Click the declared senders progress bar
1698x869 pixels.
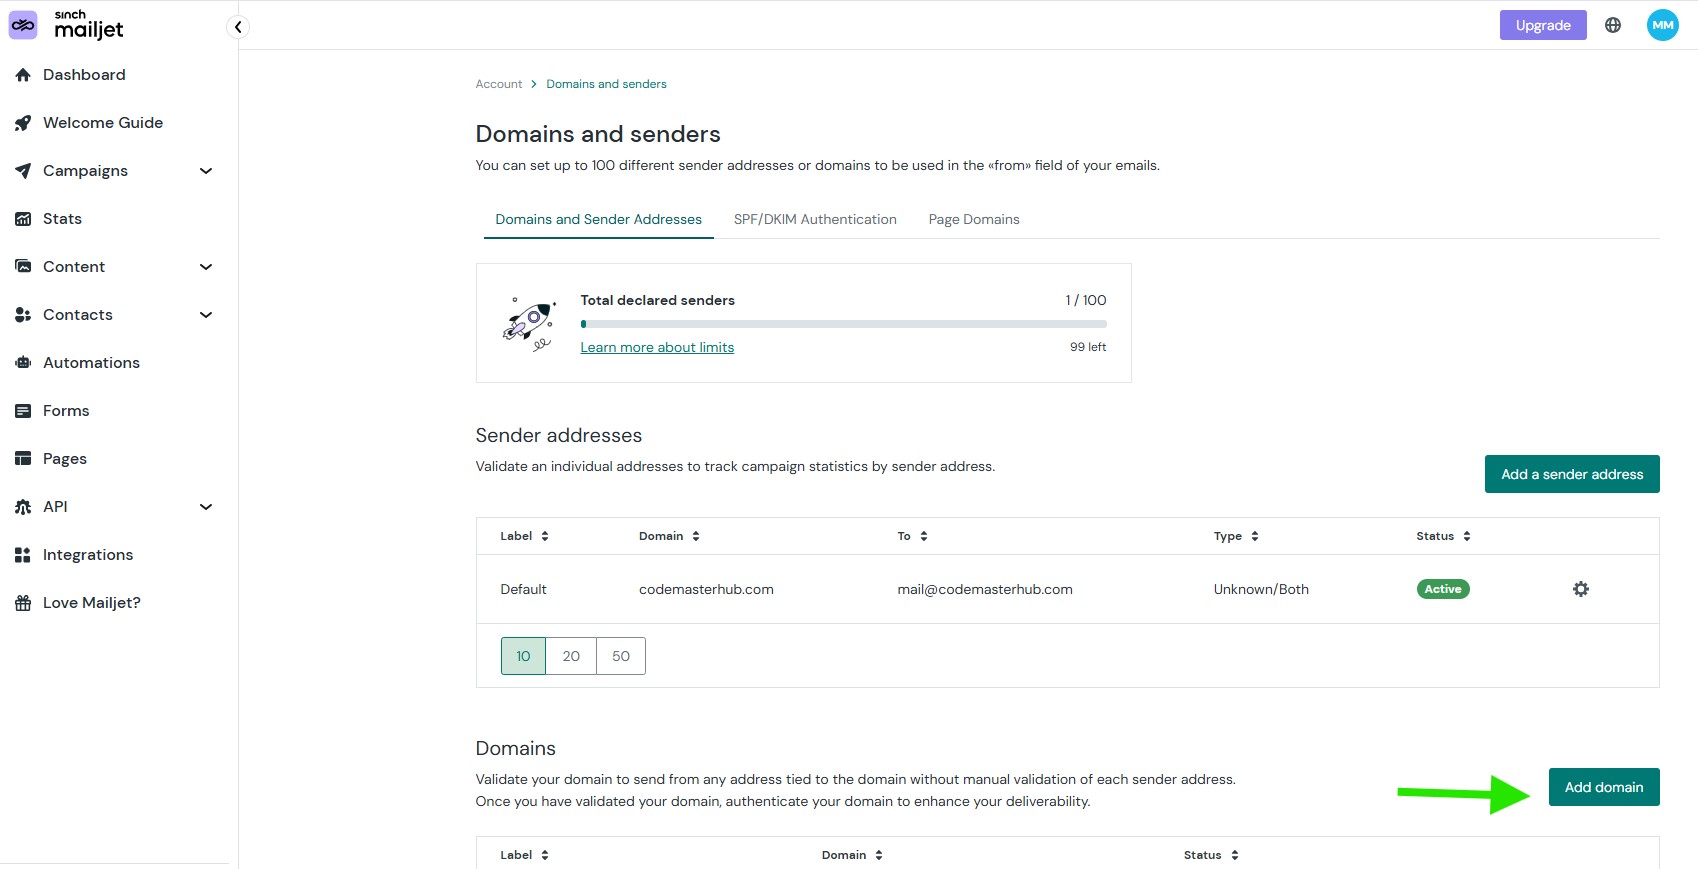click(843, 324)
